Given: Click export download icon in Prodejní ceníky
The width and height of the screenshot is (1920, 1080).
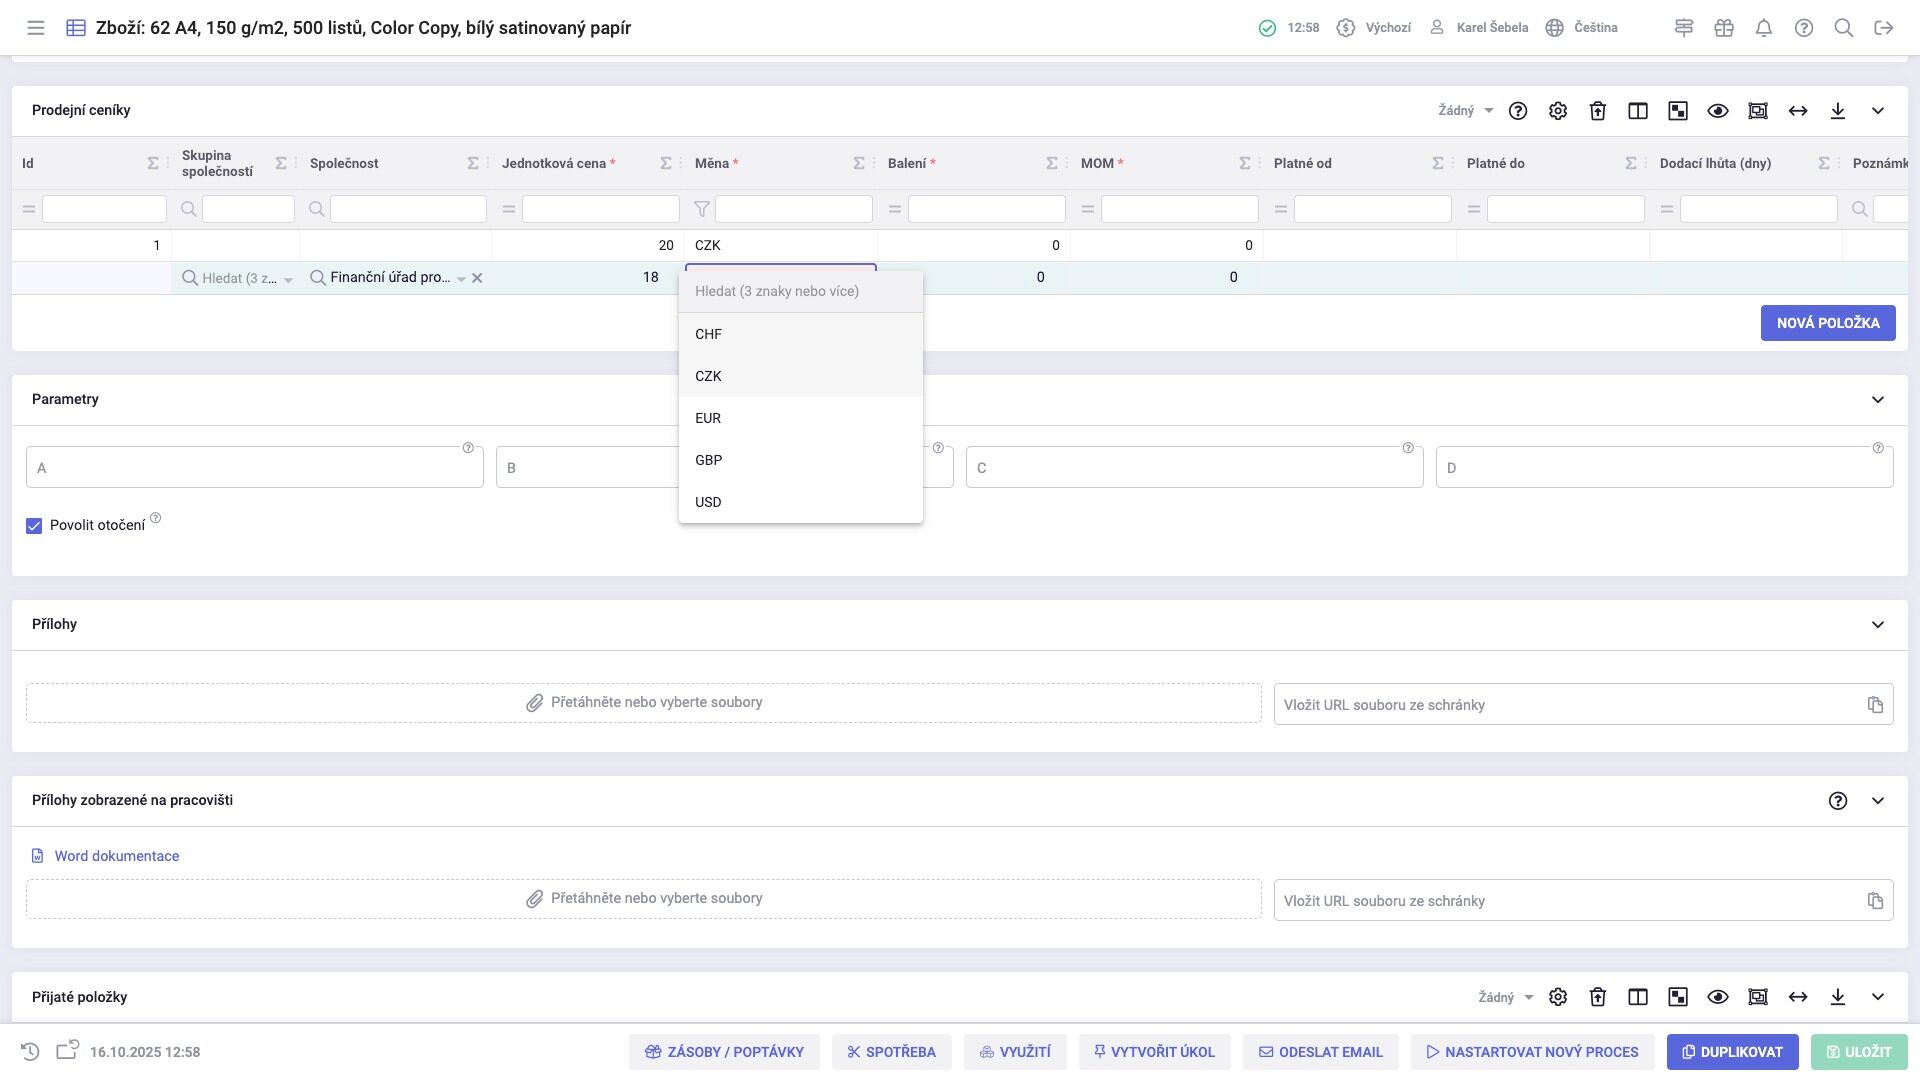Looking at the screenshot, I should [1837, 111].
